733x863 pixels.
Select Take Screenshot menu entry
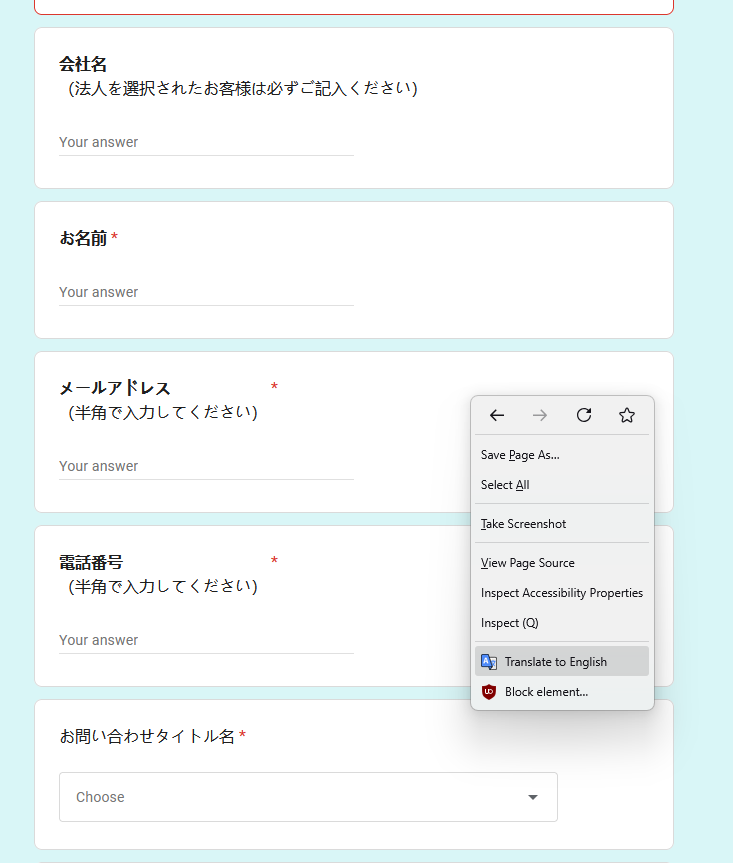562,523
